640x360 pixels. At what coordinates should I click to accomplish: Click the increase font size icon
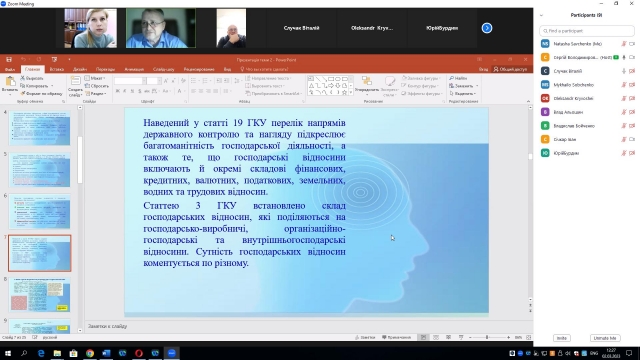[166, 81]
